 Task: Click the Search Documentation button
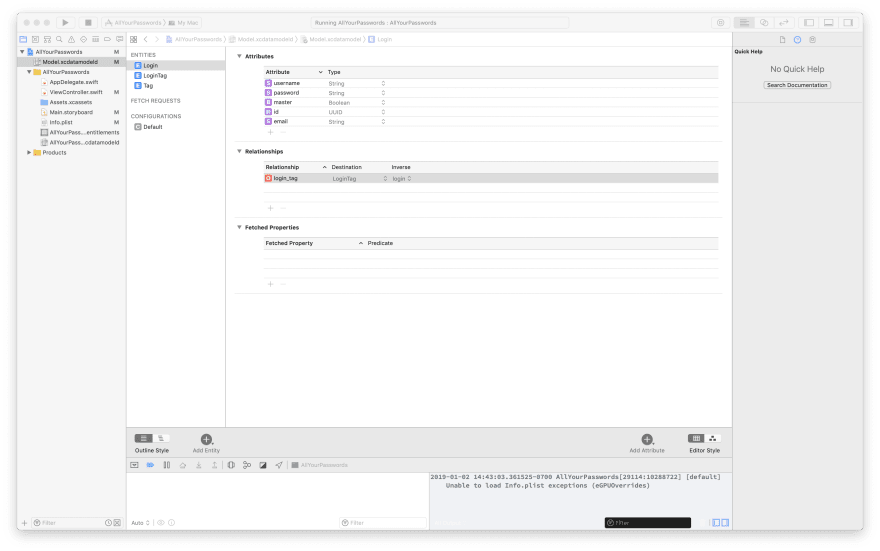coord(797,85)
